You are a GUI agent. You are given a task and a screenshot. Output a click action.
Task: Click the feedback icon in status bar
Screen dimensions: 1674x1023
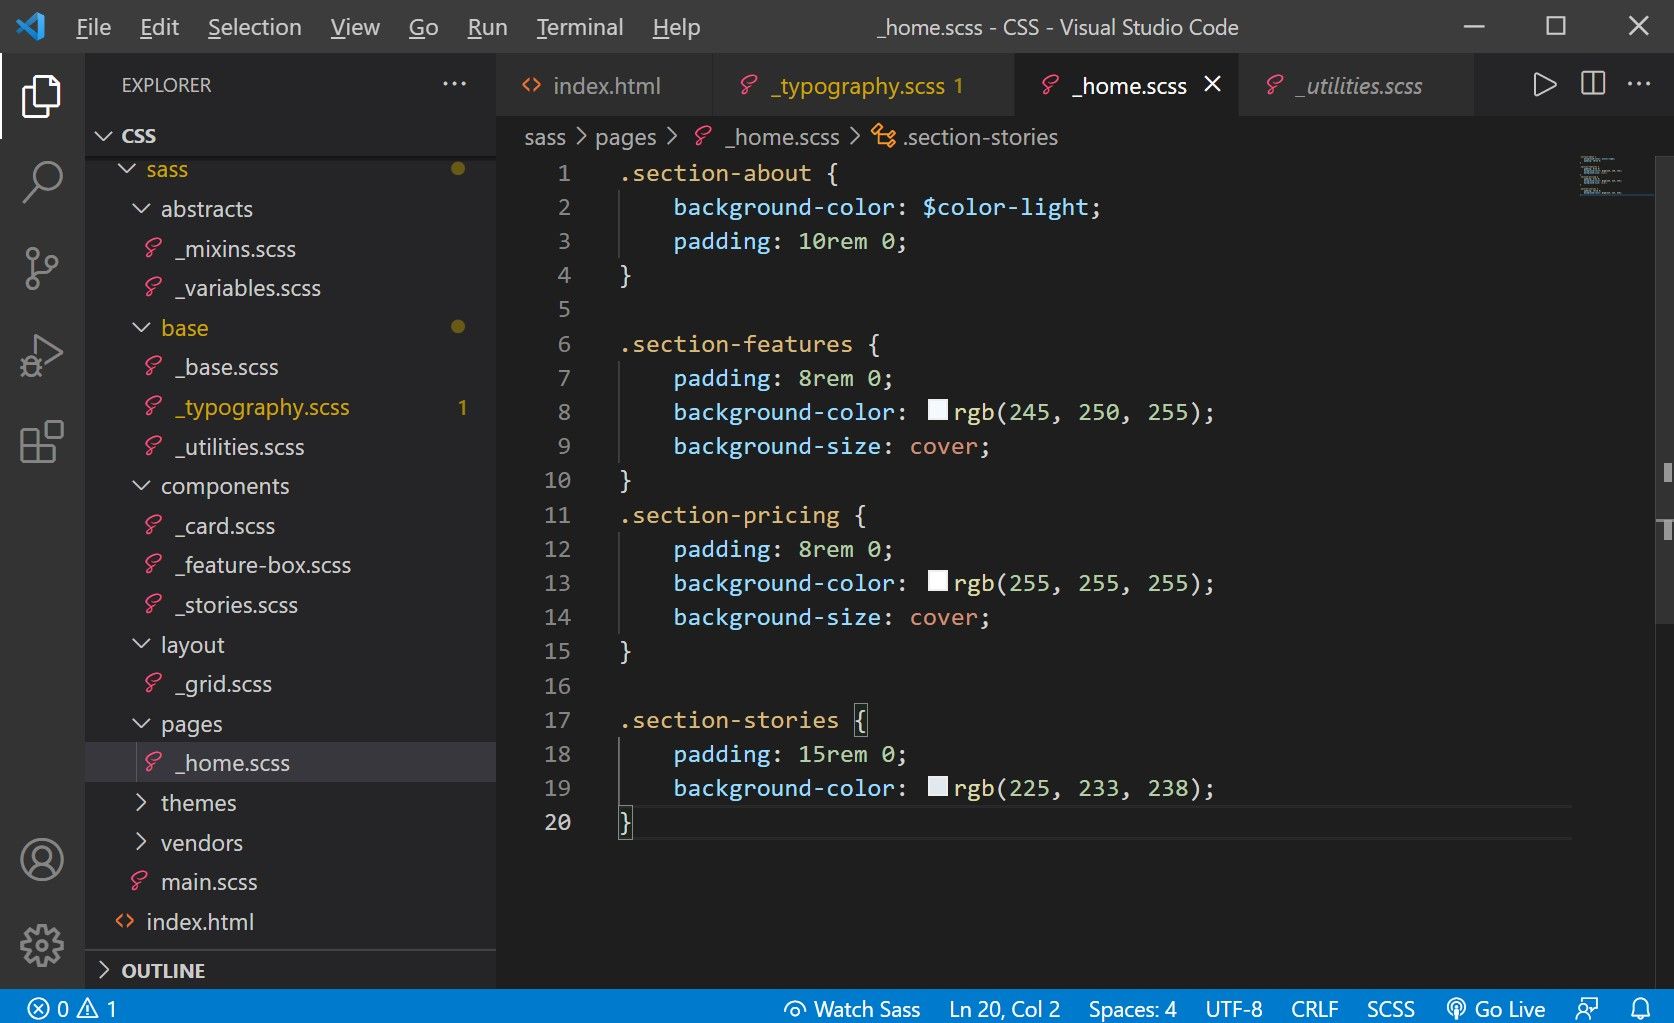coord(1586,1008)
